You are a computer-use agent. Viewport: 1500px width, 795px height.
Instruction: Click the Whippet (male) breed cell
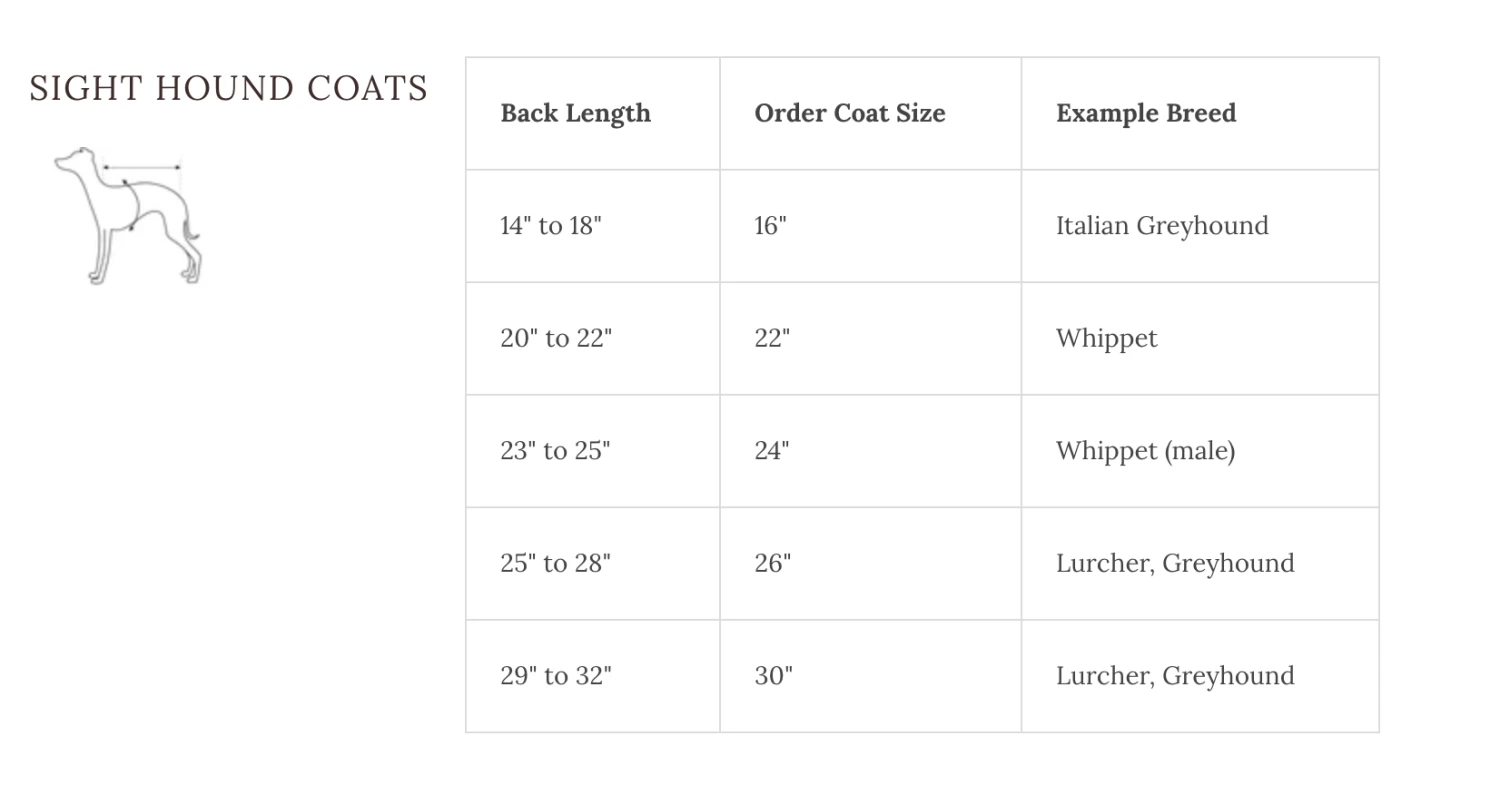coord(1145,451)
